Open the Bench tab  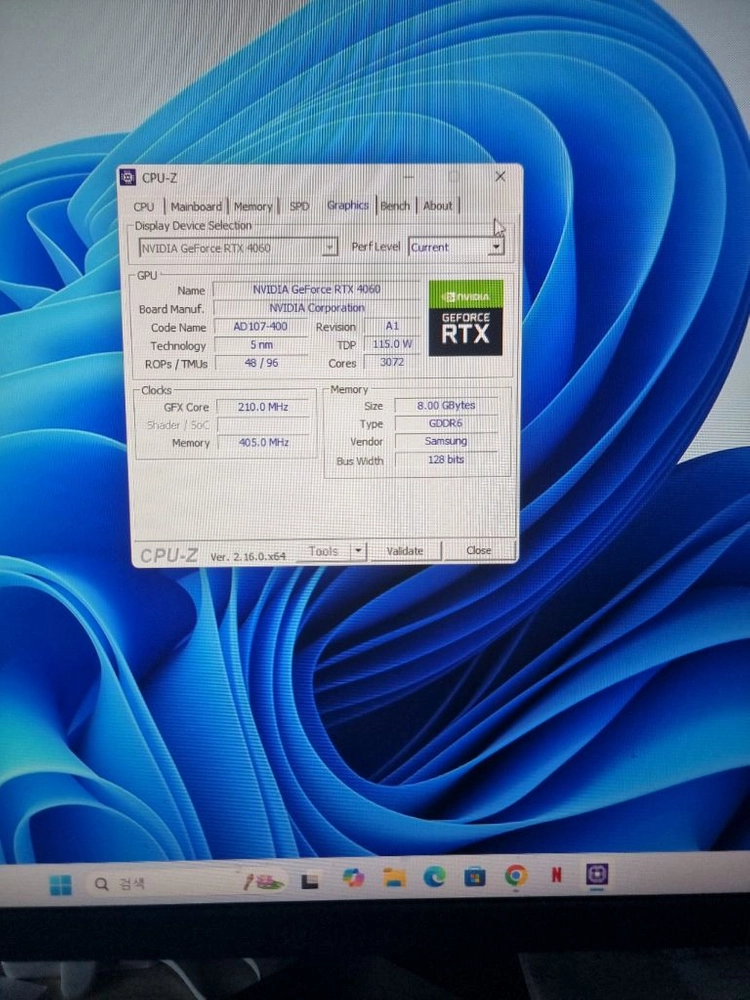click(x=395, y=205)
